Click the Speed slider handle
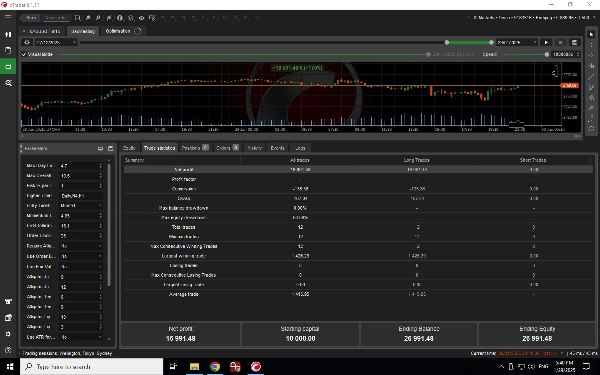 coord(547,54)
